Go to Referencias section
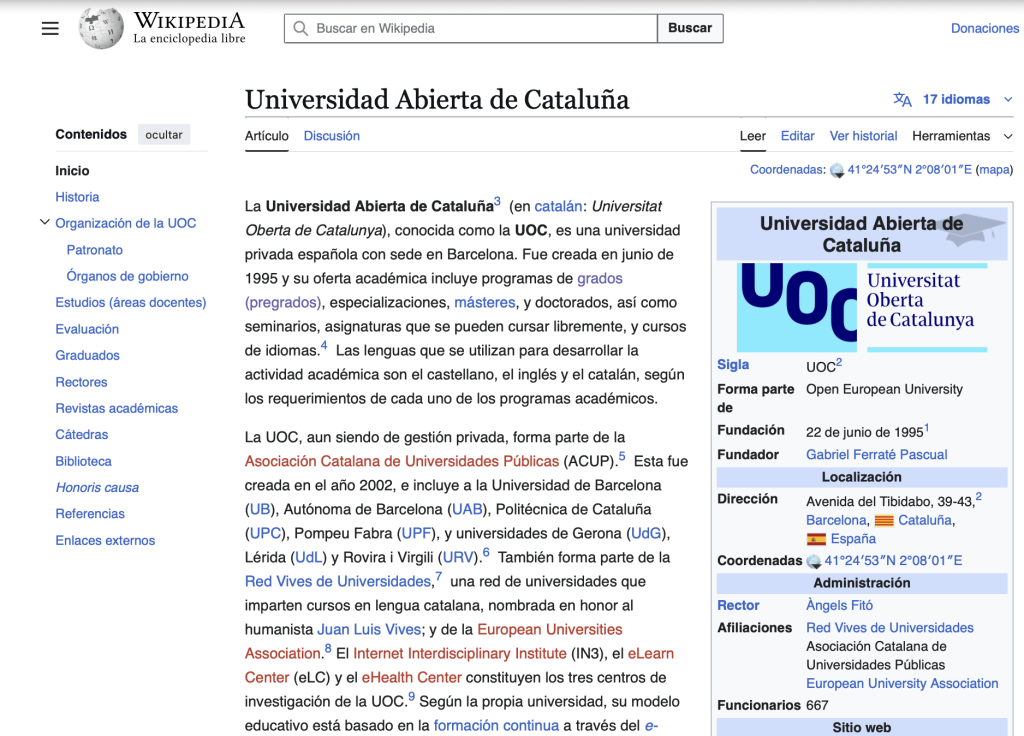Screen dimensions: 1024x736 click(x=90, y=513)
